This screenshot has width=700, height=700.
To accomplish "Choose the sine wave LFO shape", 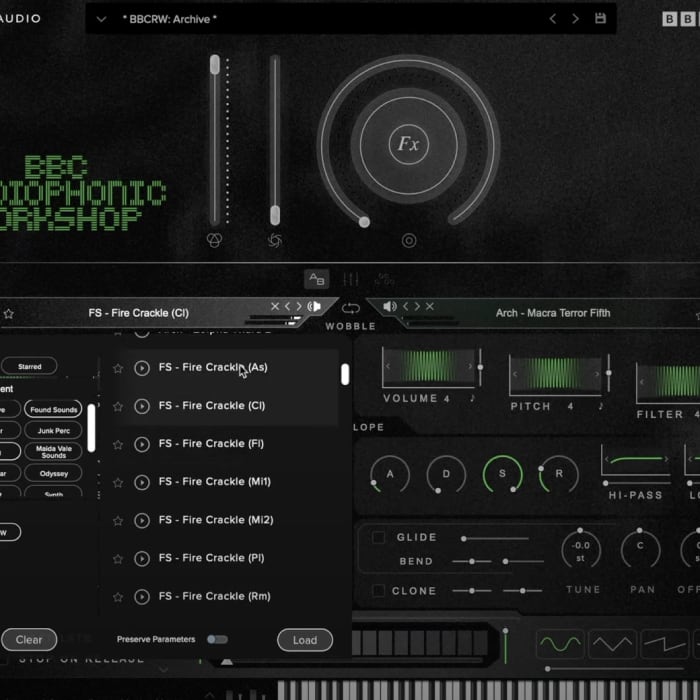I will pyautogui.click(x=560, y=644).
